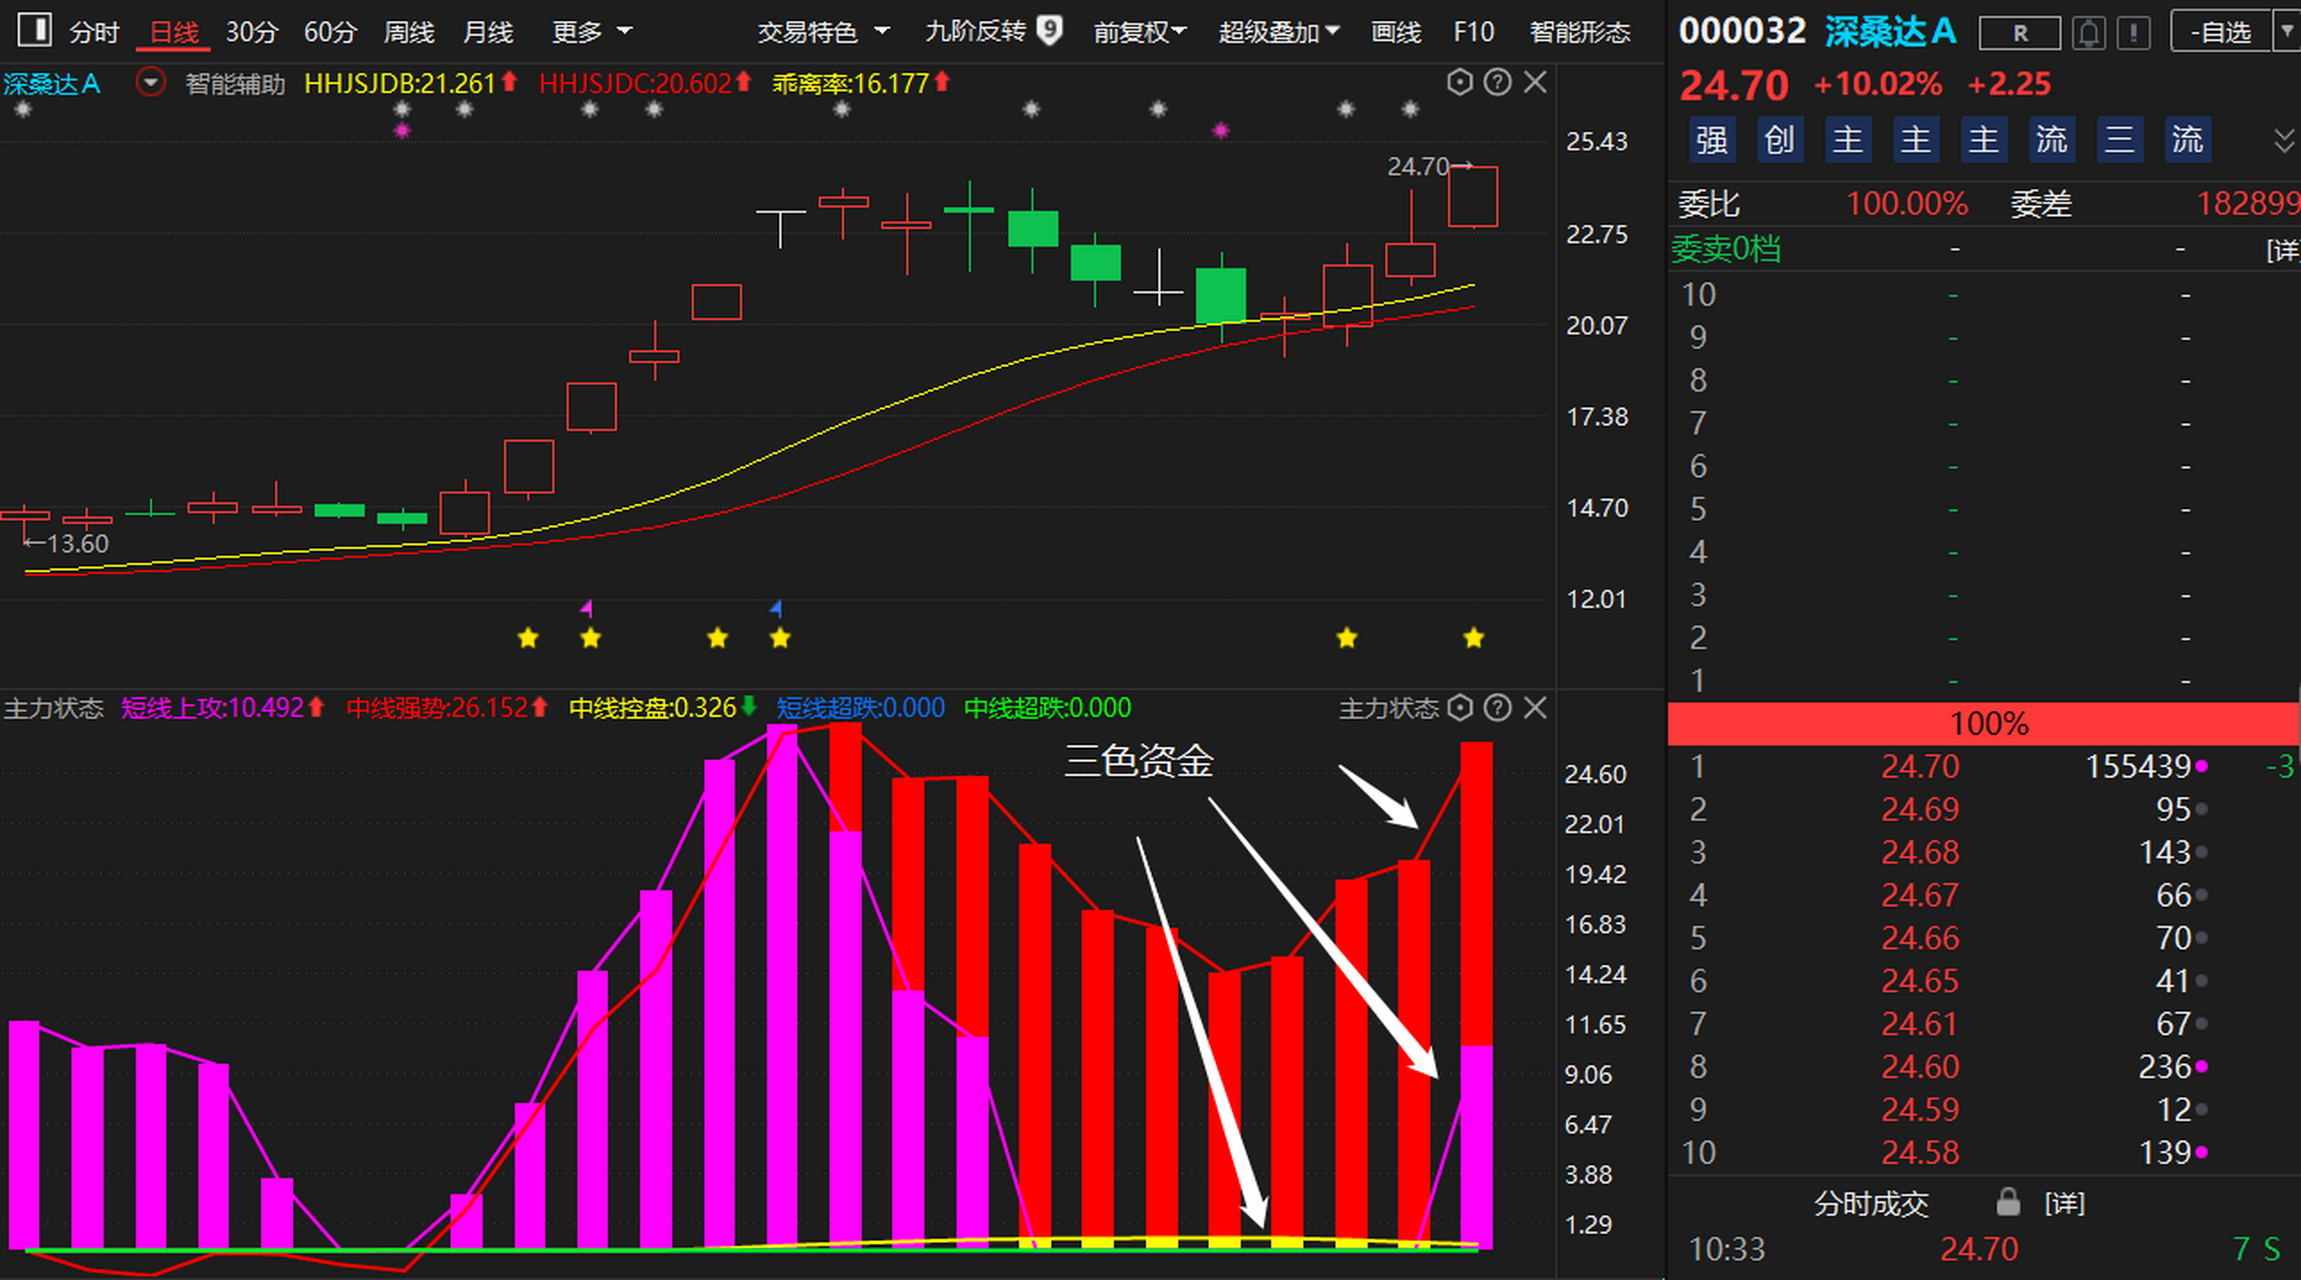The height and width of the screenshot is (1280, 2301).
Task: Click buy level 1 price 24.70
Action: pyautogui.click(x=1920, y=766)
